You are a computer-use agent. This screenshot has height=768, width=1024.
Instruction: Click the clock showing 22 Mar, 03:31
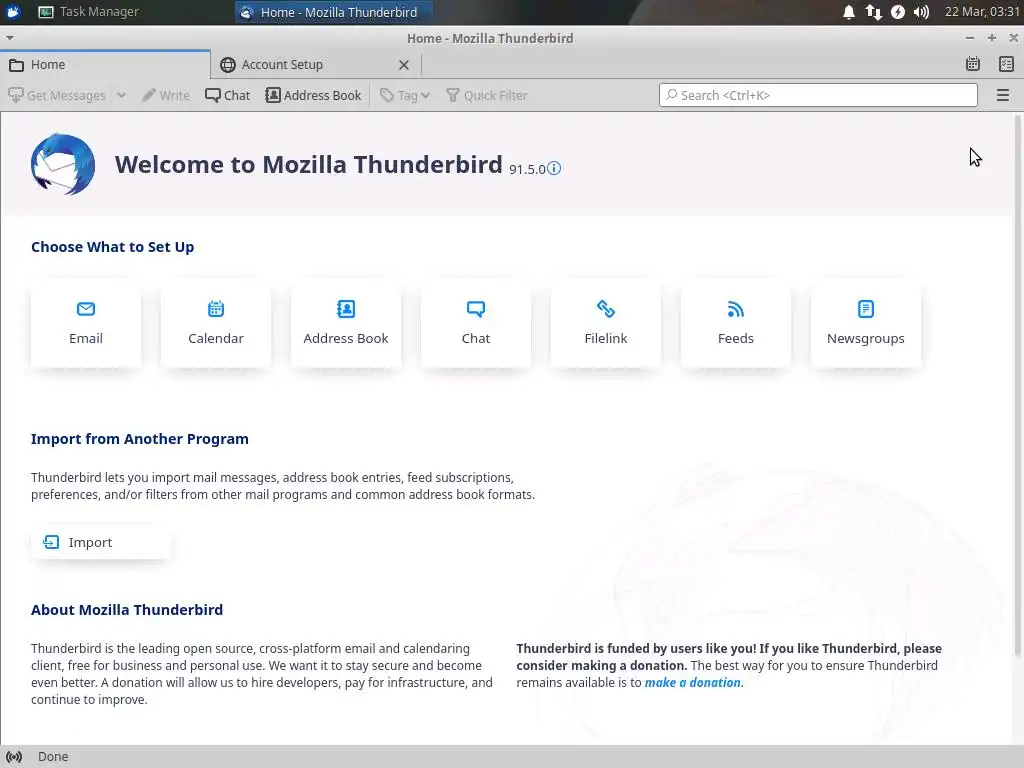coord(982,12)
